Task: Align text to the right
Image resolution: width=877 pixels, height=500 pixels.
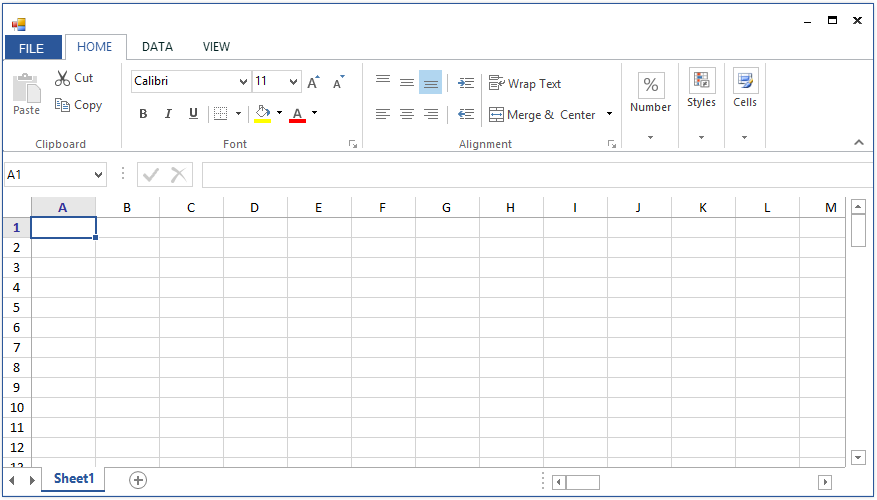Action: point(431,114)
